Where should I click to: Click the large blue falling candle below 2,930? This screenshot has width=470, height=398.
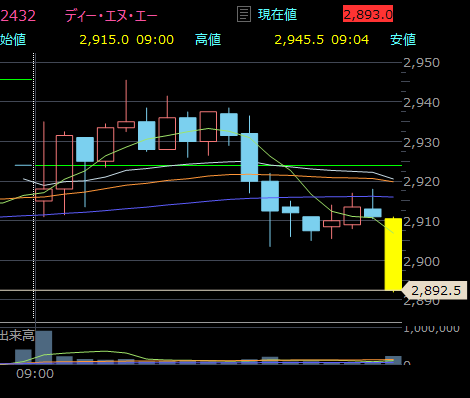[249, 157]
